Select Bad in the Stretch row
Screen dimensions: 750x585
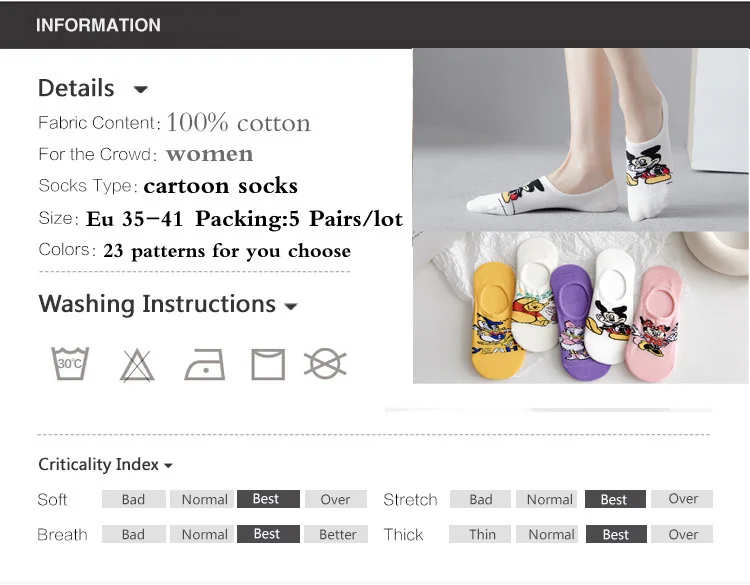tap(480, 499)
